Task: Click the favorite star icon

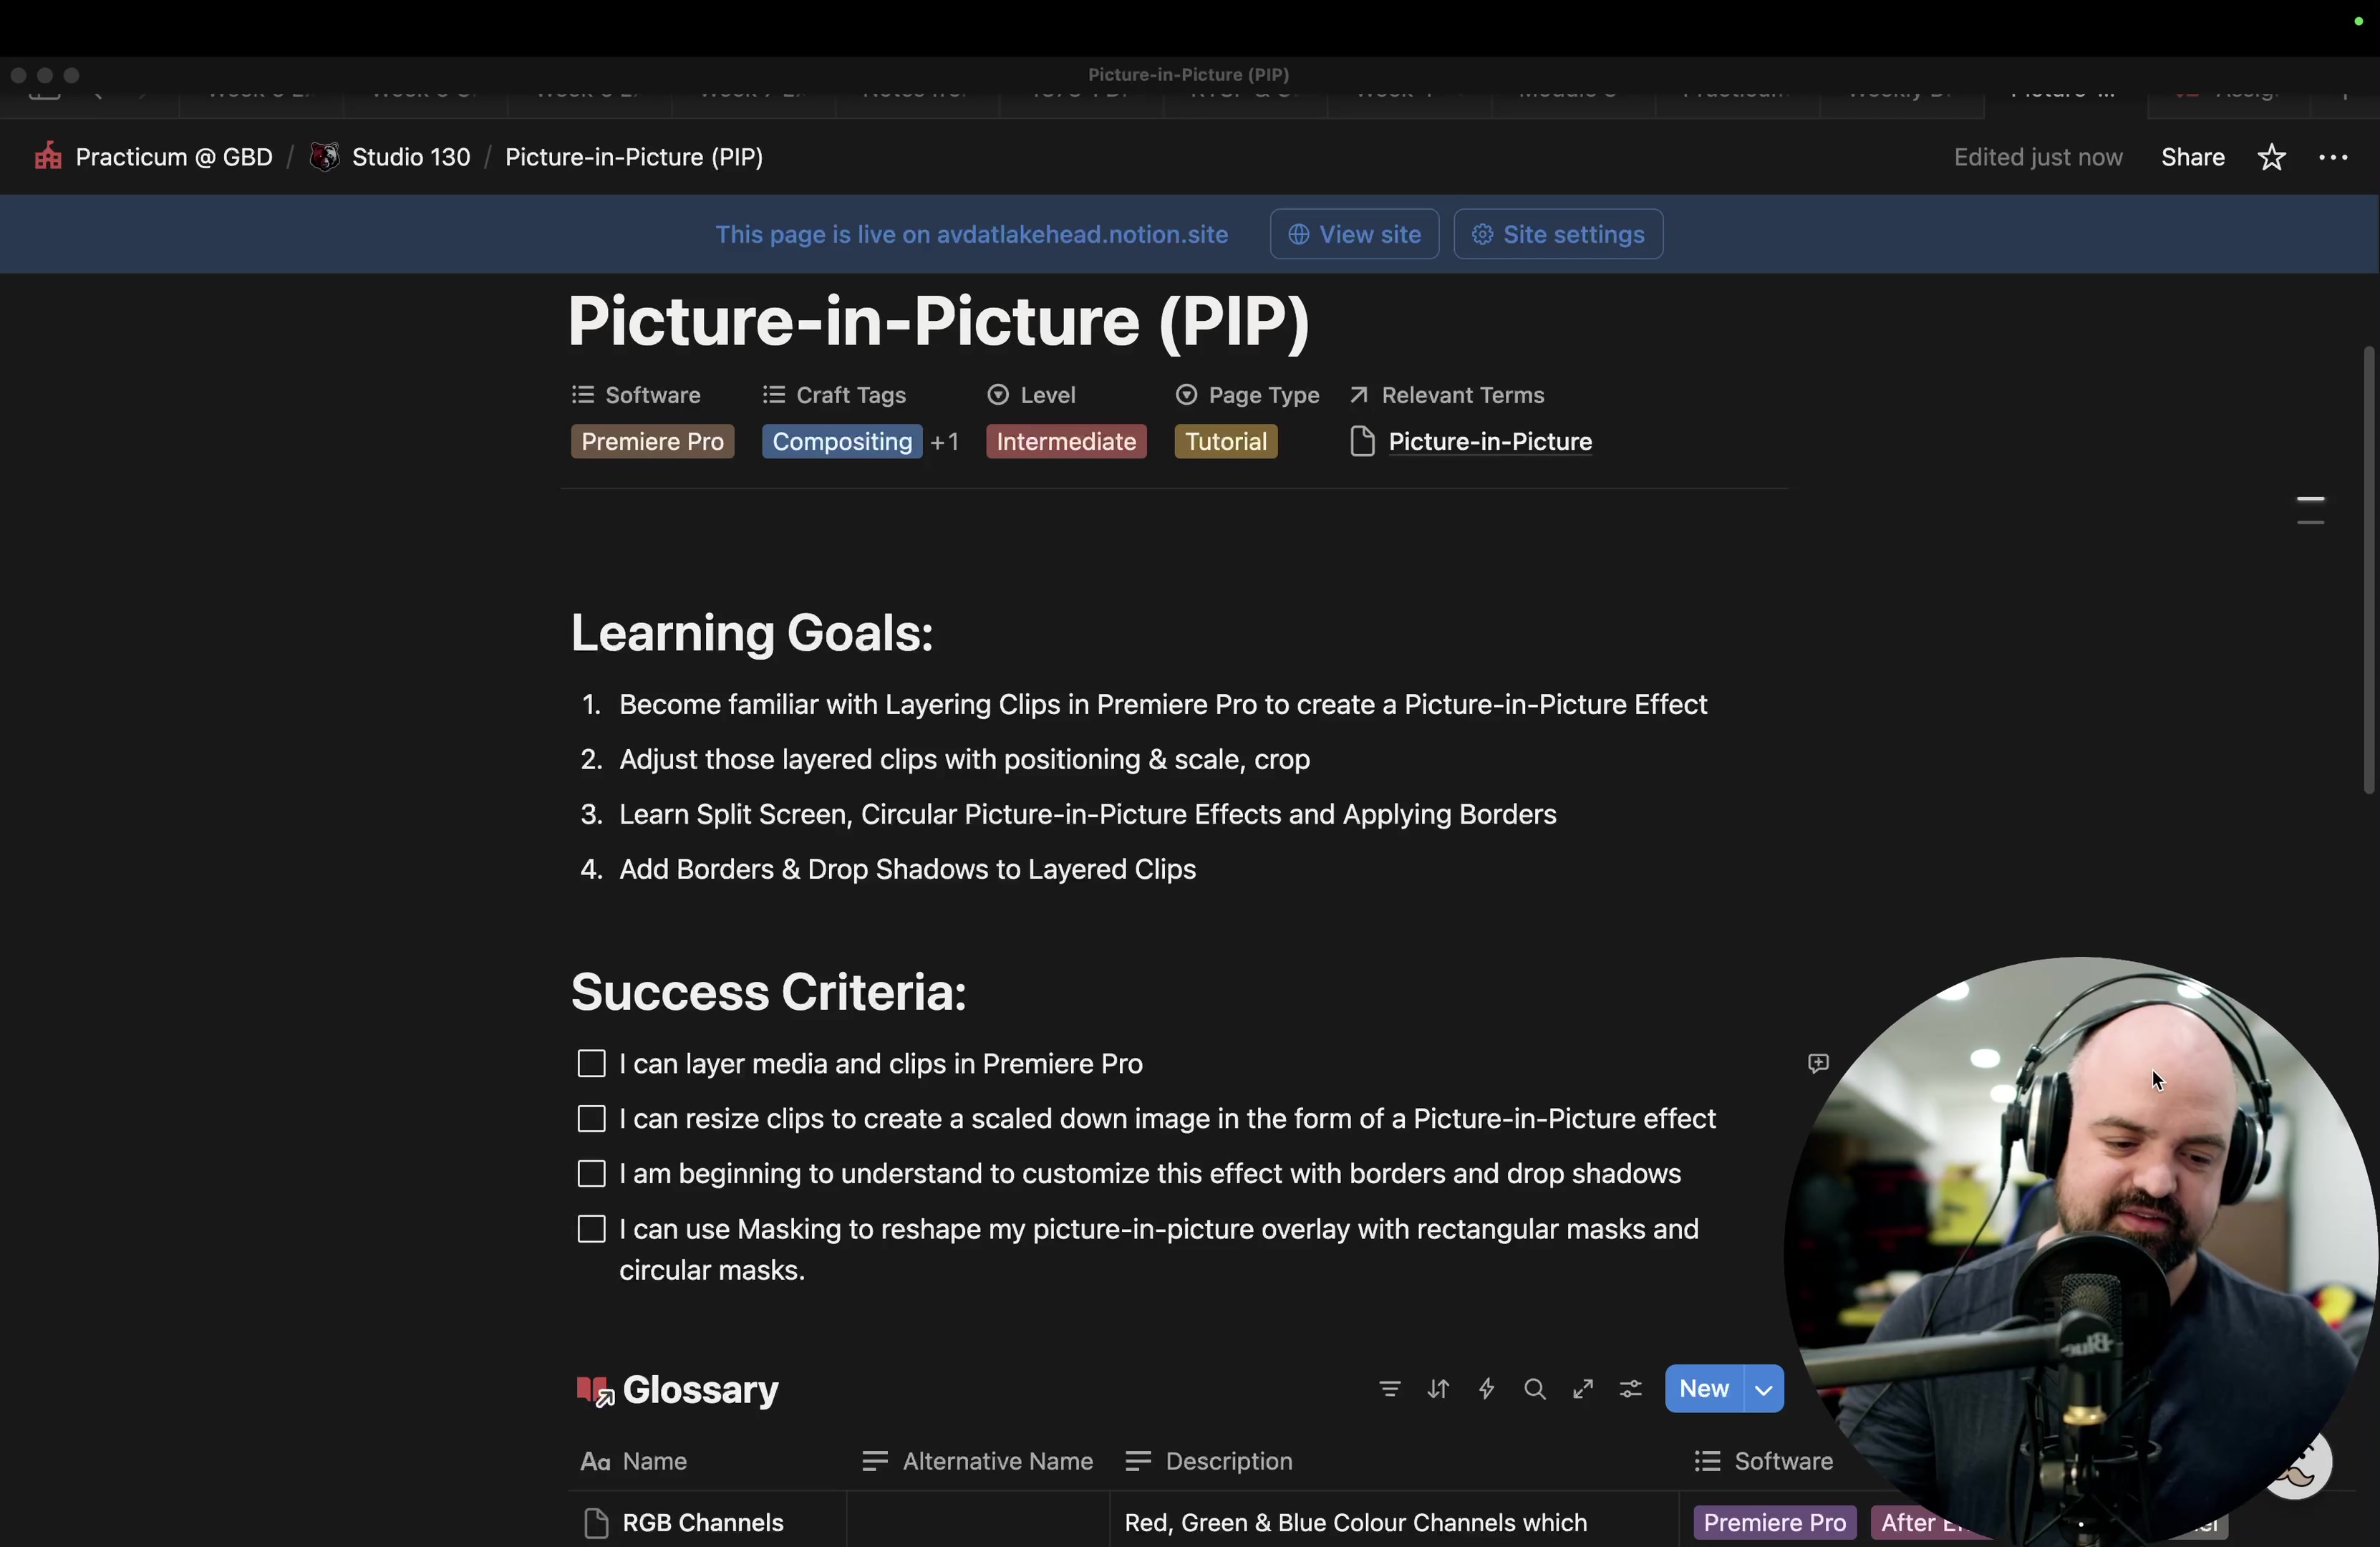Action: 2271,158
